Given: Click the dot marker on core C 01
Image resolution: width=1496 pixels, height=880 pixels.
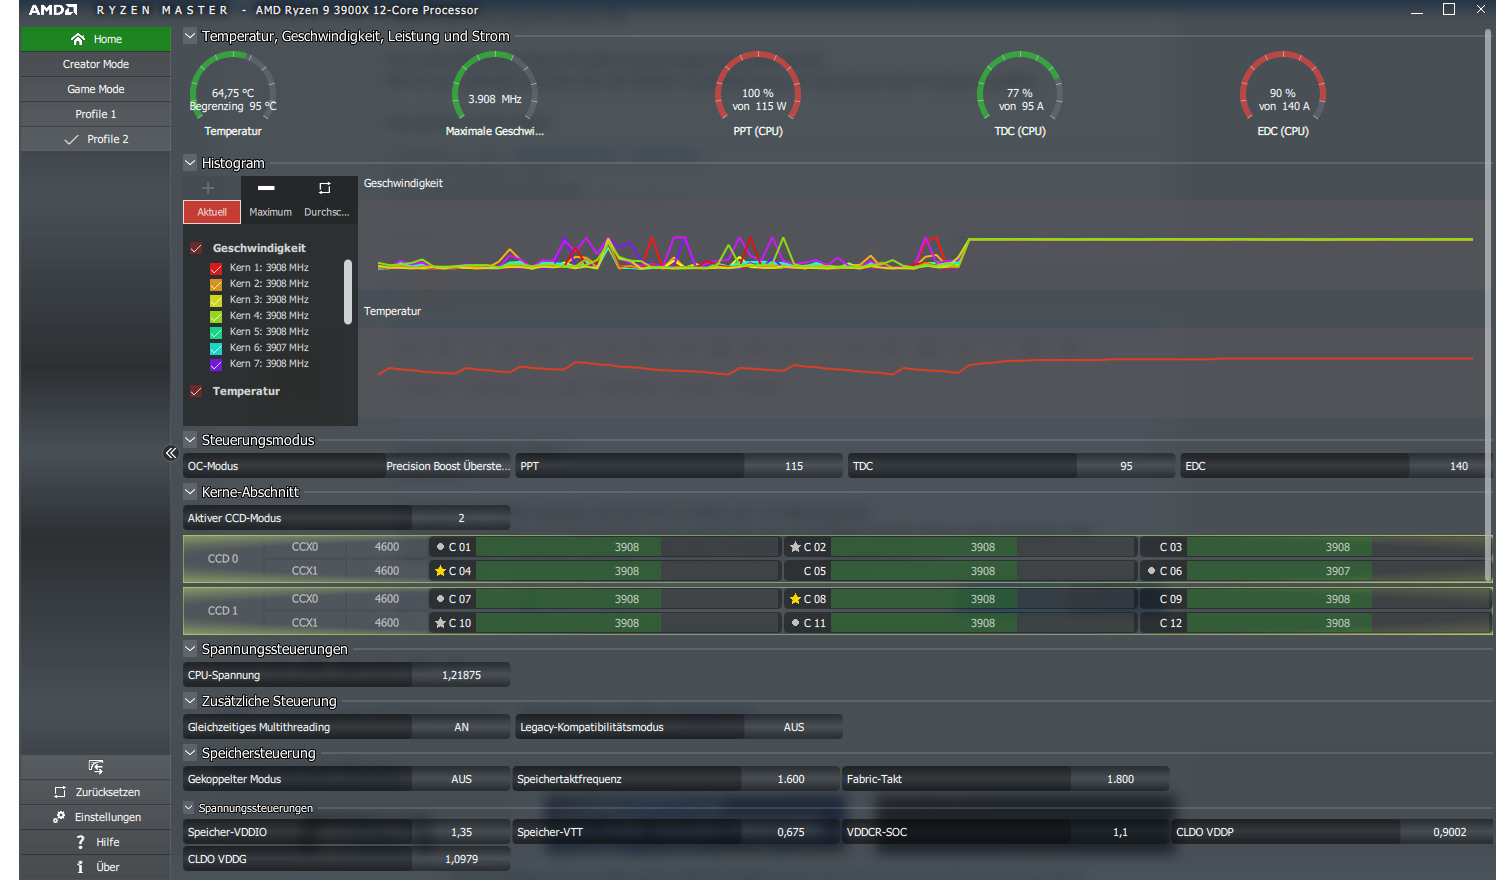Looking at the screenshot, I should [440, 547].
